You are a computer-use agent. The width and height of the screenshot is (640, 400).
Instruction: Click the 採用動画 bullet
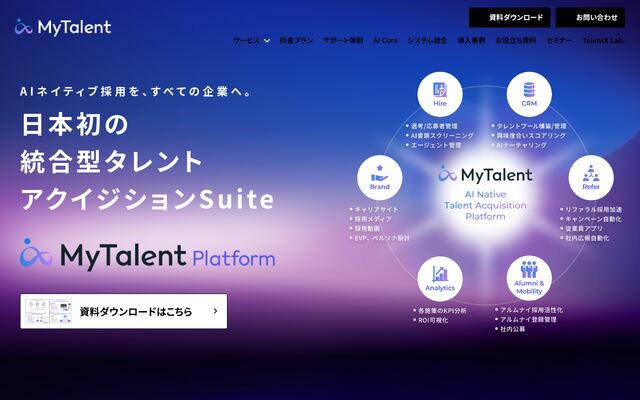(367, 228)
